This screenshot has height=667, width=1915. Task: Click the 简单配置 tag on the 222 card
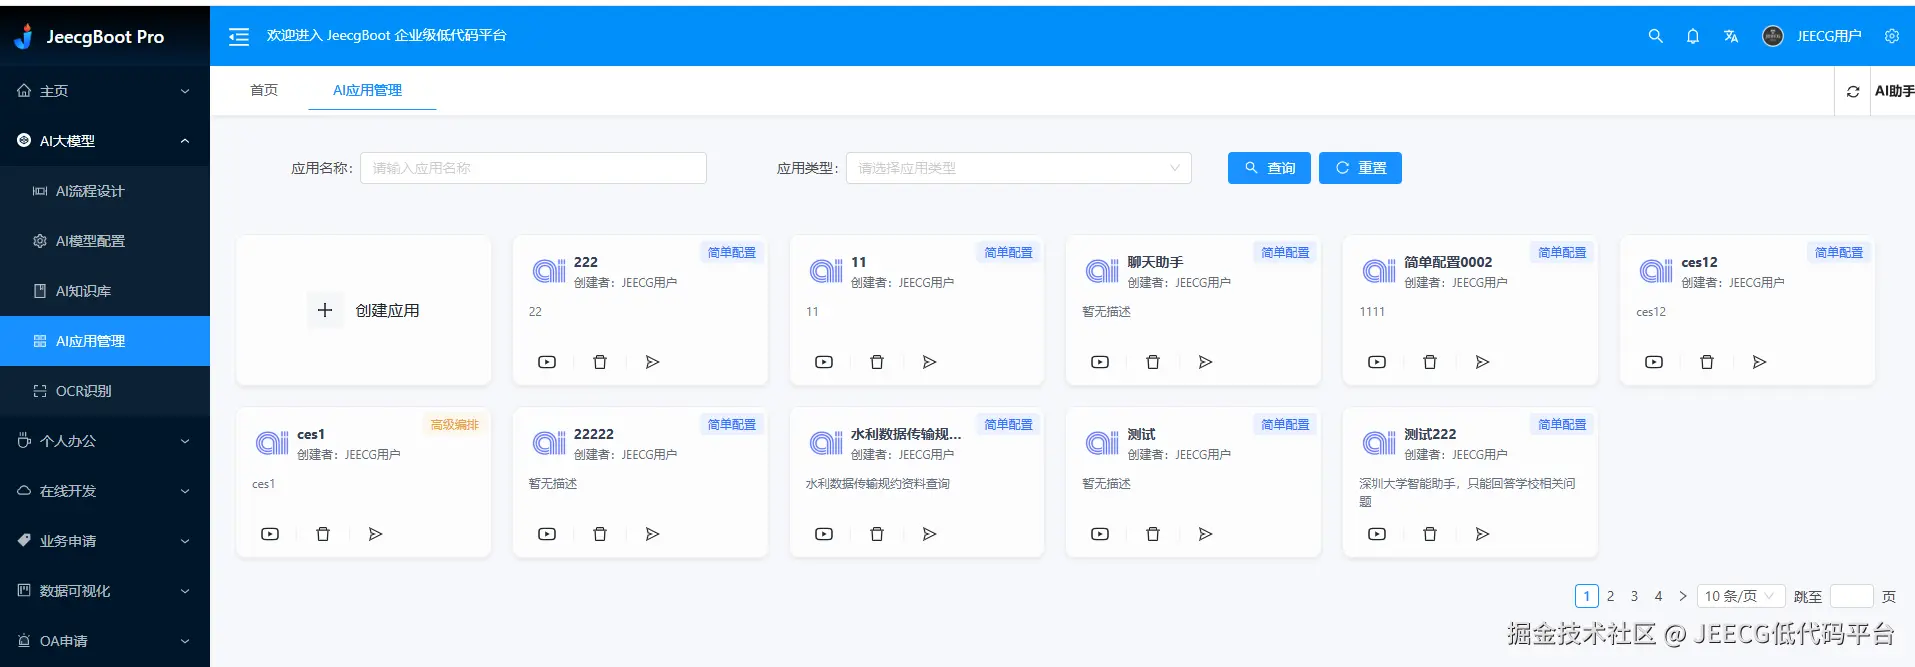731,253
